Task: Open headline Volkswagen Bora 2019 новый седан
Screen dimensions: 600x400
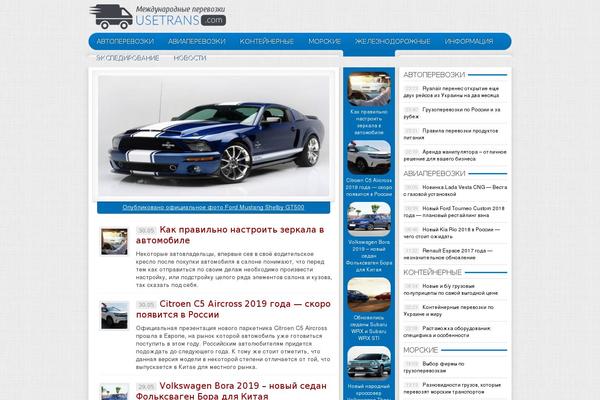Action: [231, 390]
